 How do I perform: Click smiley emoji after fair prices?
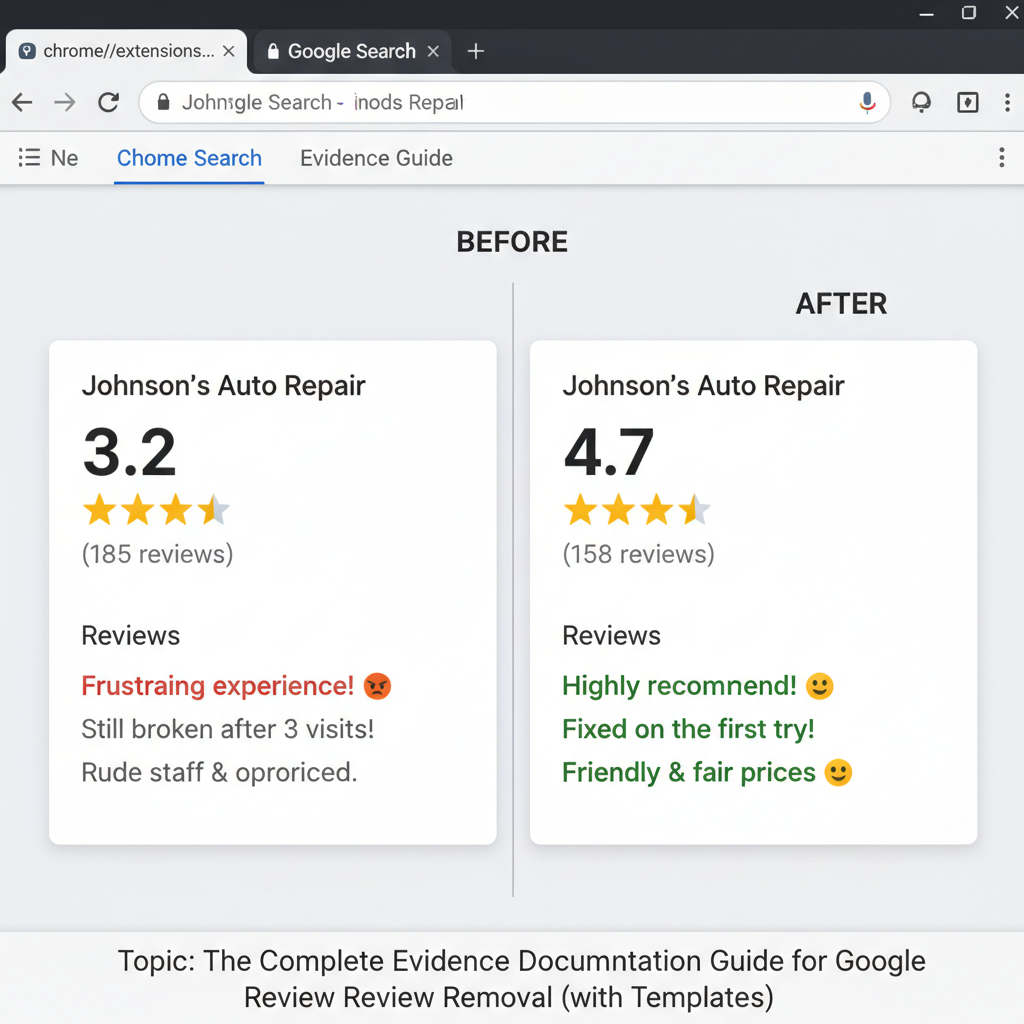click(839, 773)
